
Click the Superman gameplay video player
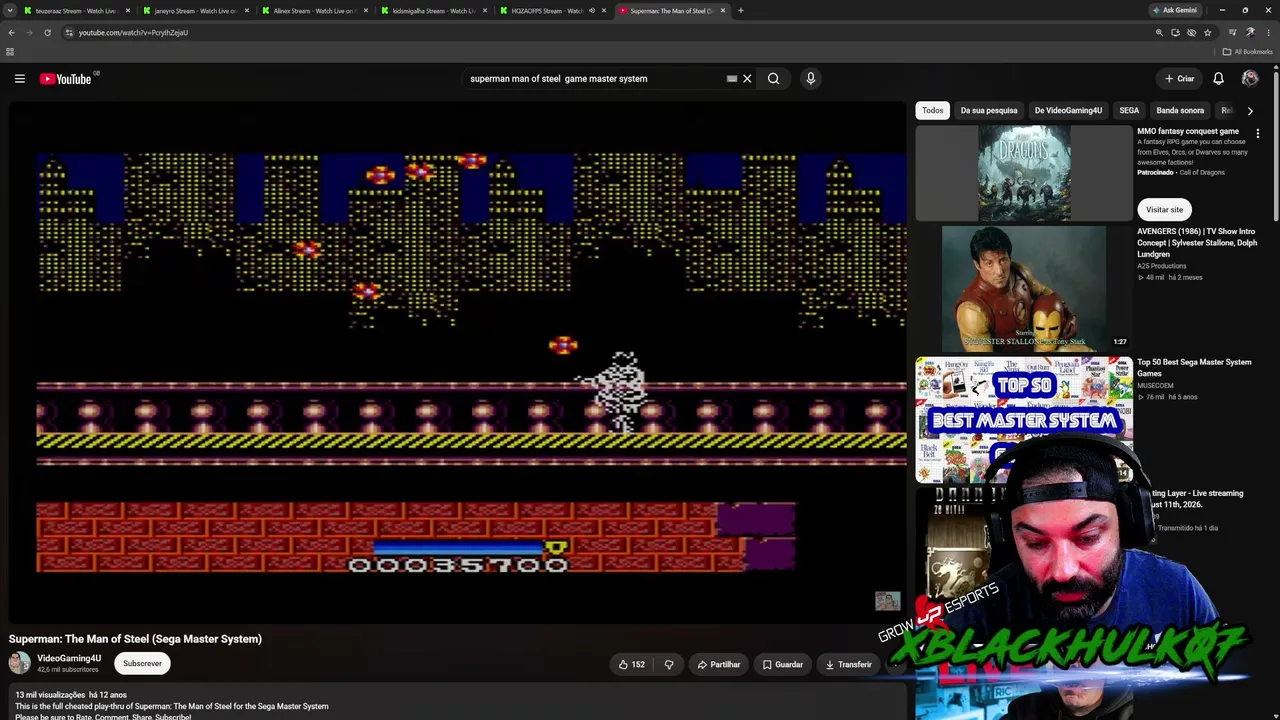point(458,362)
